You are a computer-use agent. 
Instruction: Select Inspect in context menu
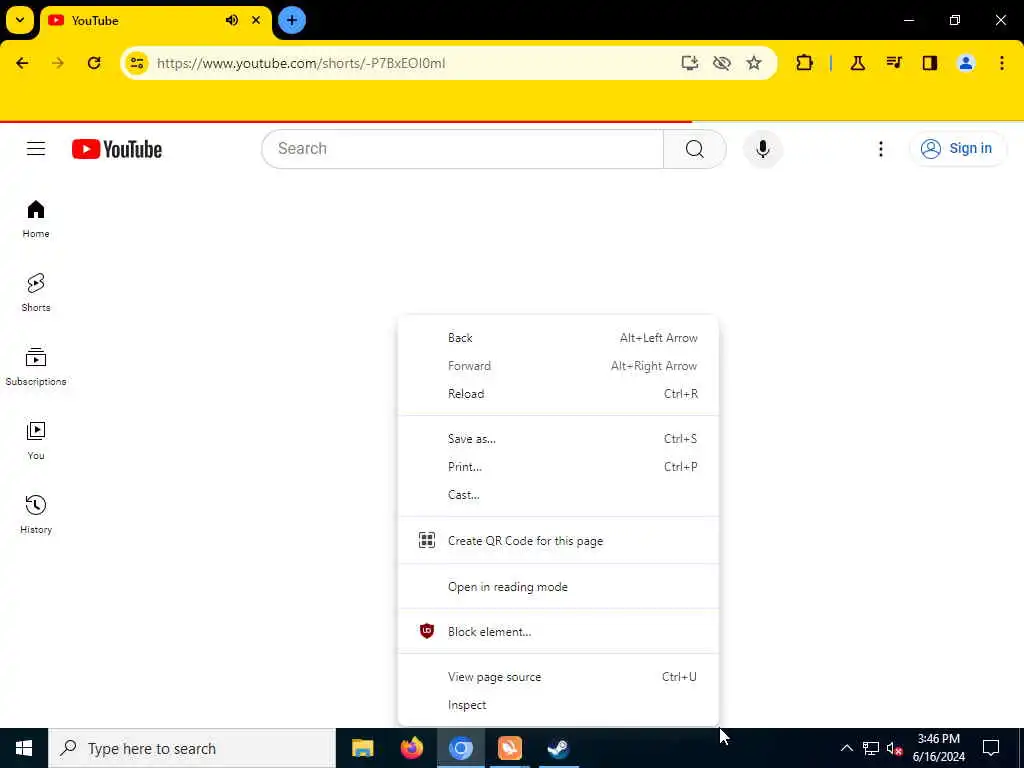(x=558, y=705)
